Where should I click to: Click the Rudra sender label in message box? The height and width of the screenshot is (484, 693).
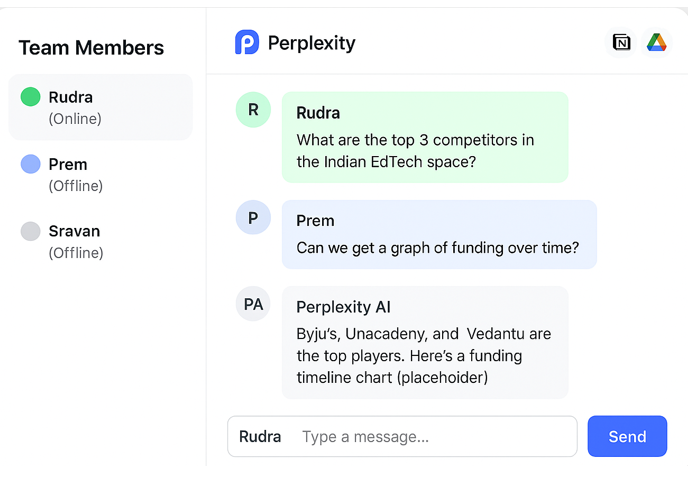coord(260,437)
